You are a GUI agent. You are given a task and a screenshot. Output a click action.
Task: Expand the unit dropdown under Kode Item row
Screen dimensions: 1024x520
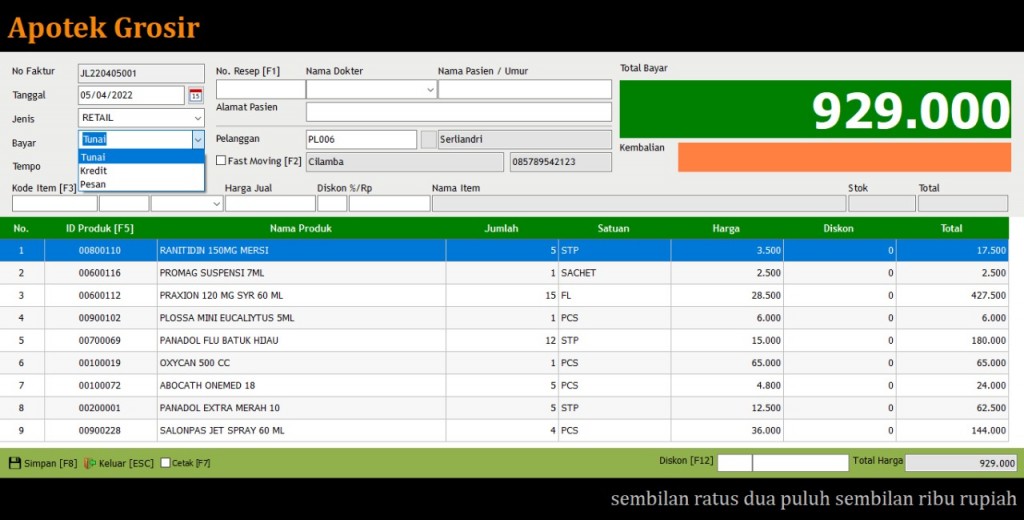(216, 204)
